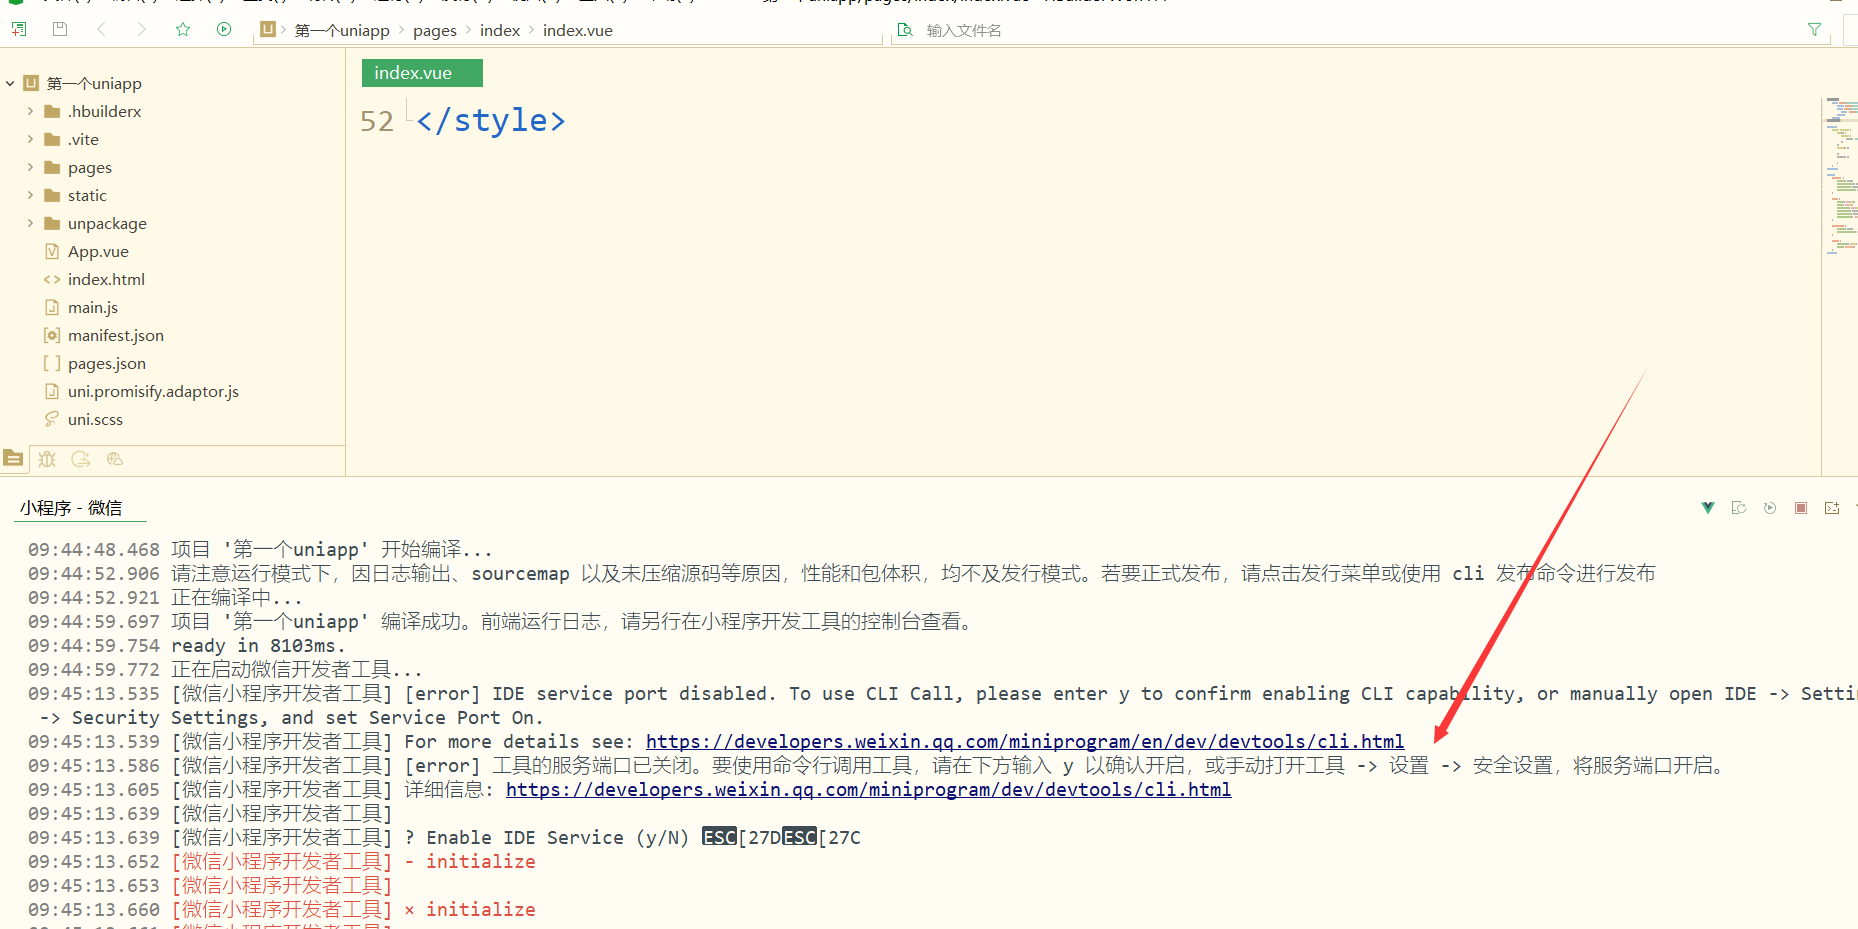Click the new file toolbar icon

coord(19,29)
